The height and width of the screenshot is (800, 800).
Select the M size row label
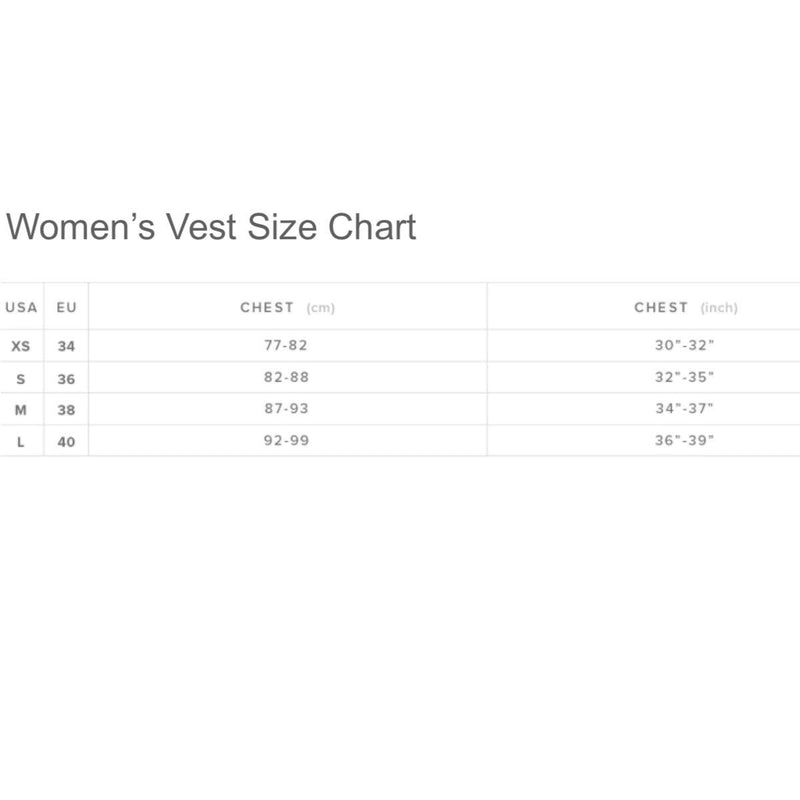(21, 409)
